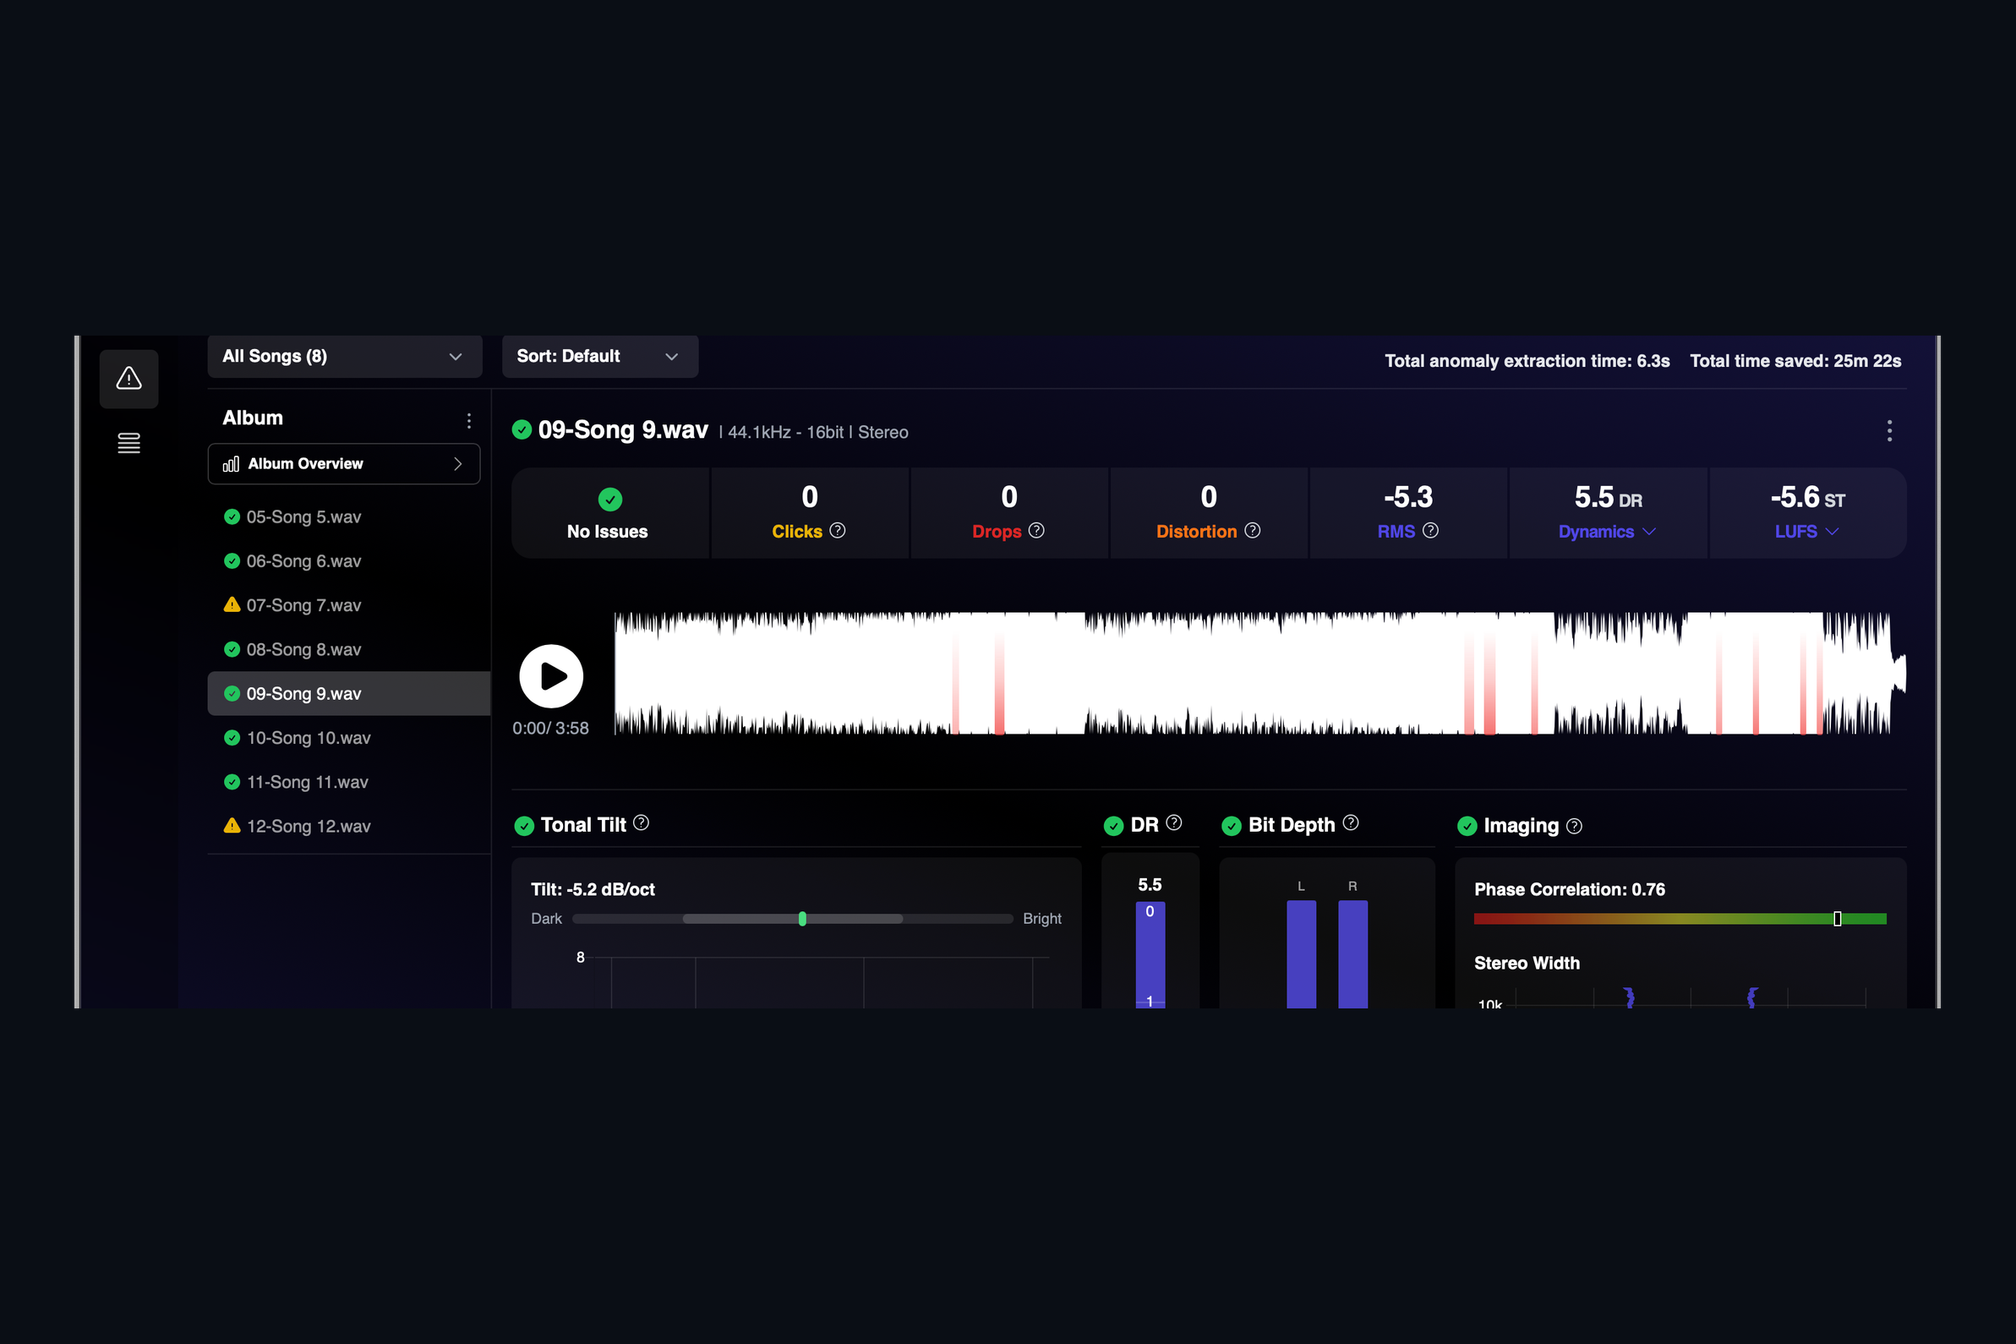
Task: Click the 5.5 DR meter bar
Action: [1150, 955]
